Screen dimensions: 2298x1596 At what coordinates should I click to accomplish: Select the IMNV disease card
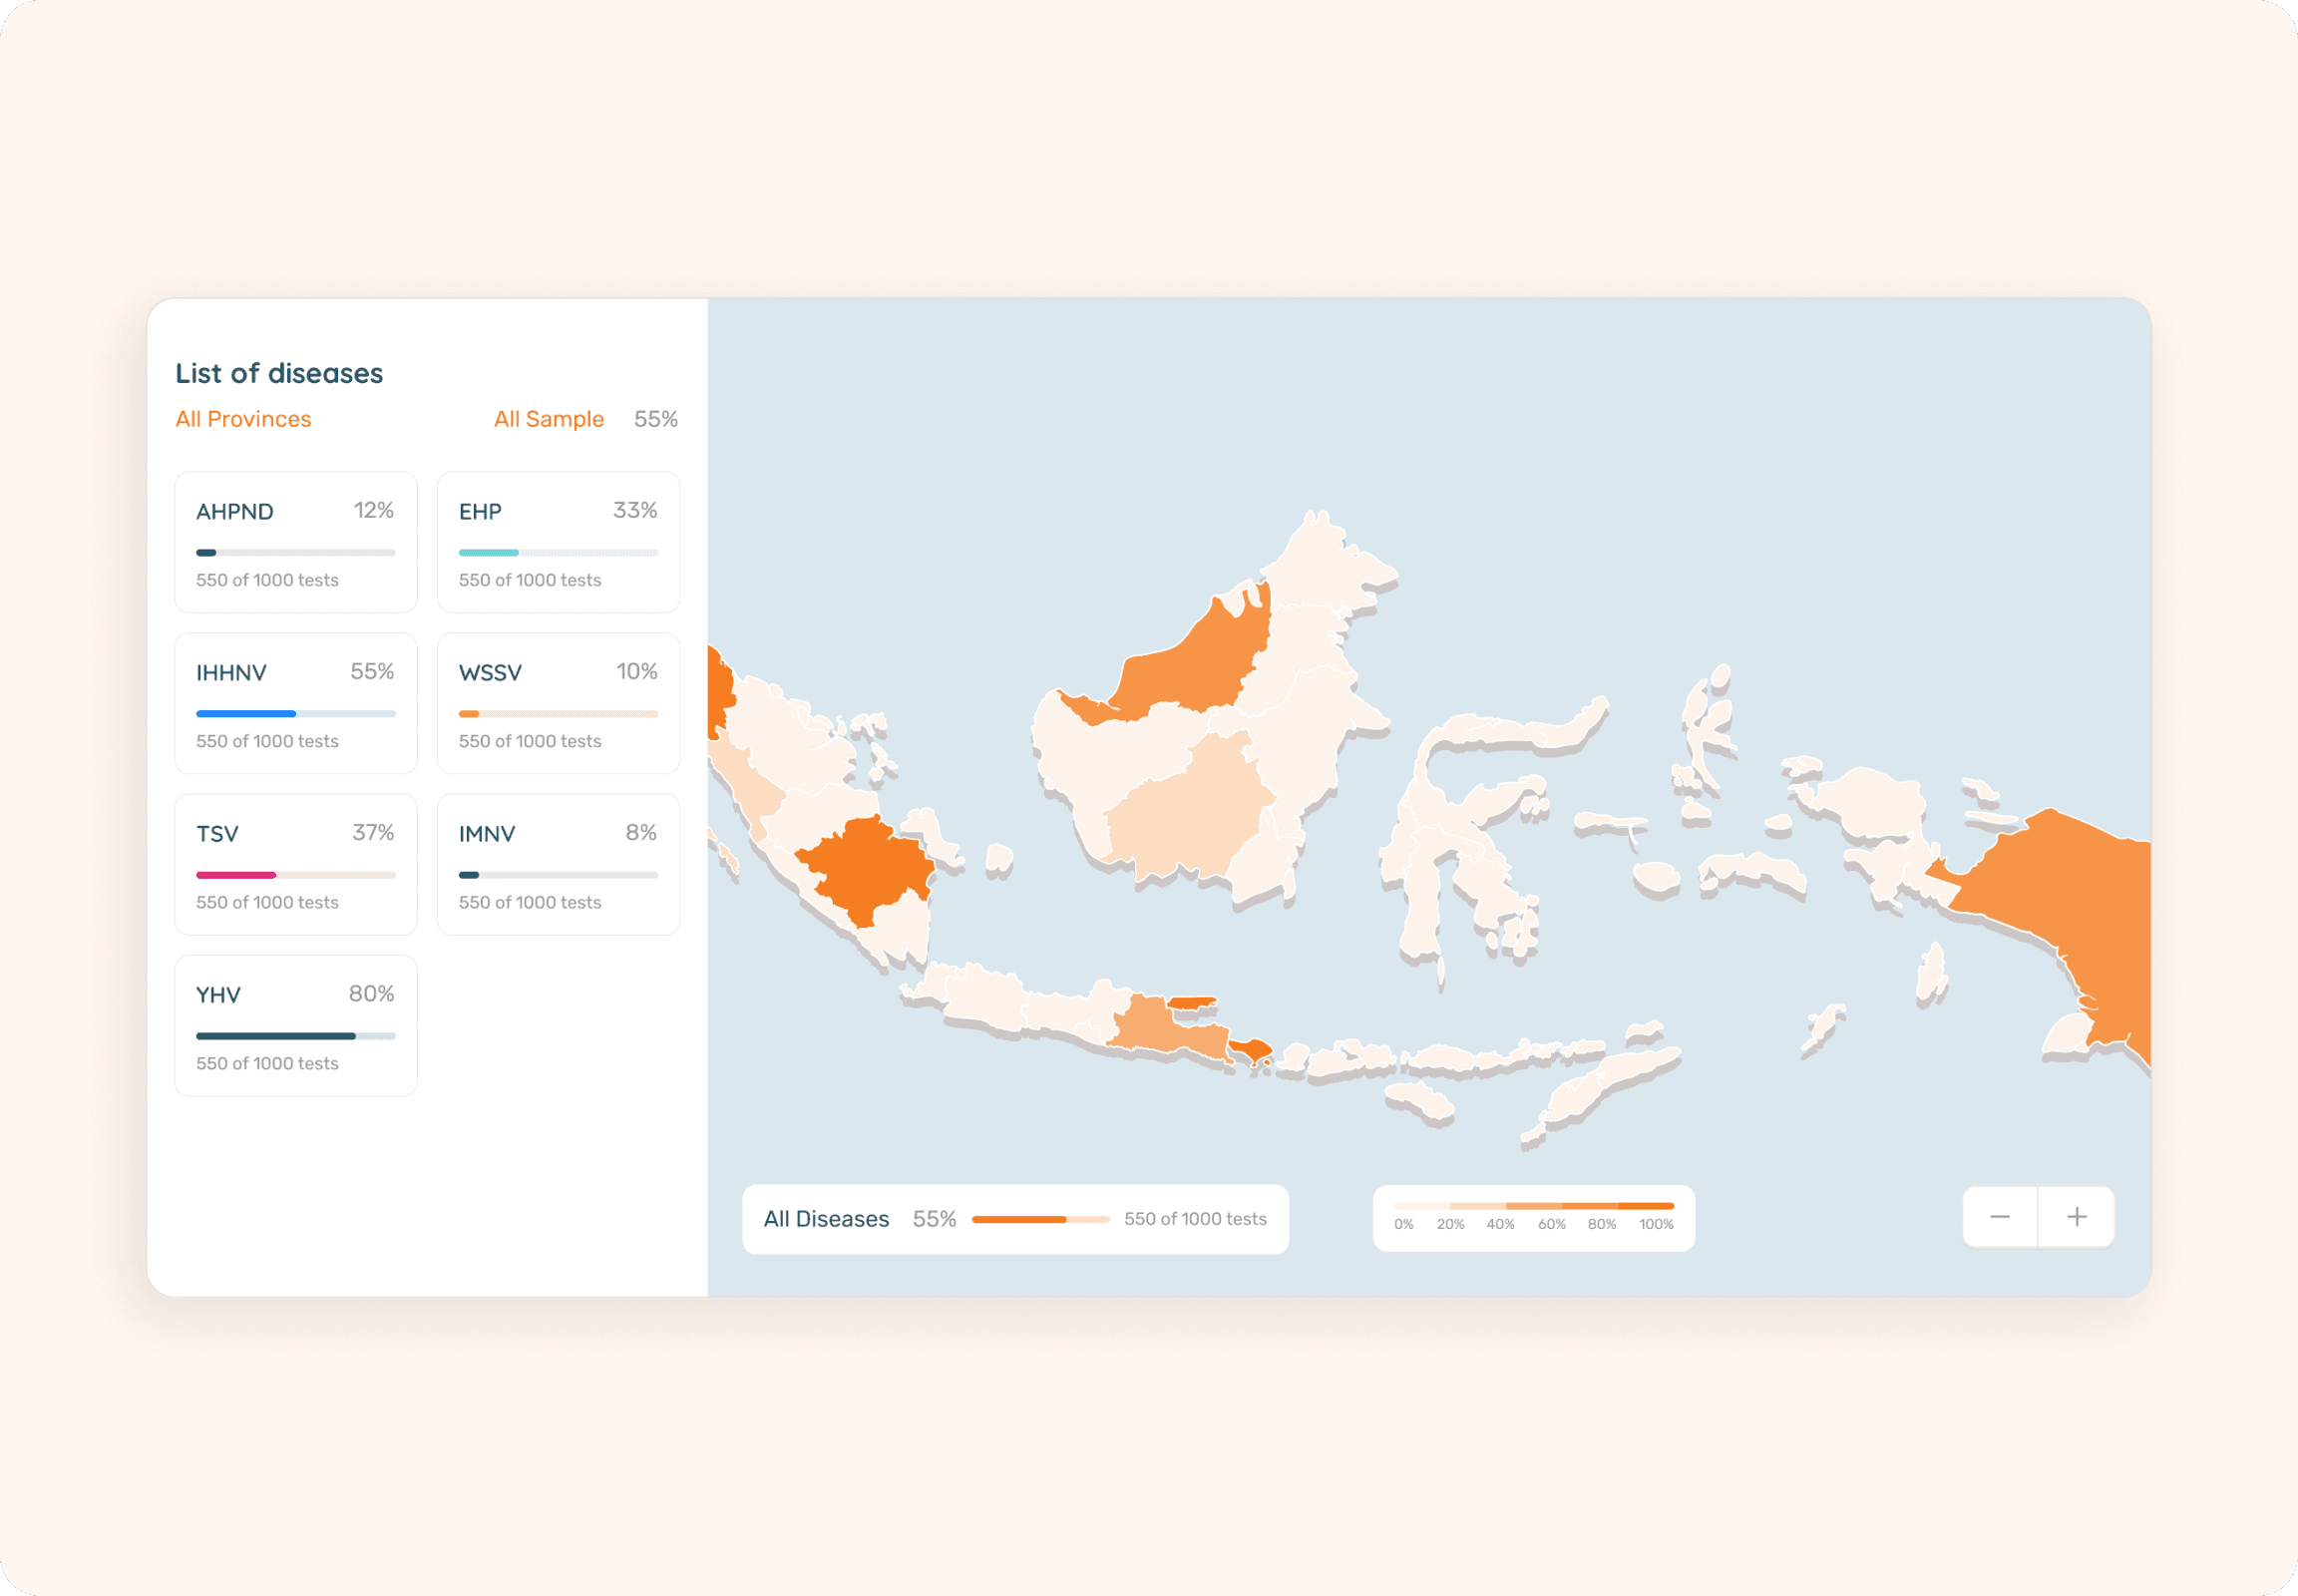click(x=557, y=864)
